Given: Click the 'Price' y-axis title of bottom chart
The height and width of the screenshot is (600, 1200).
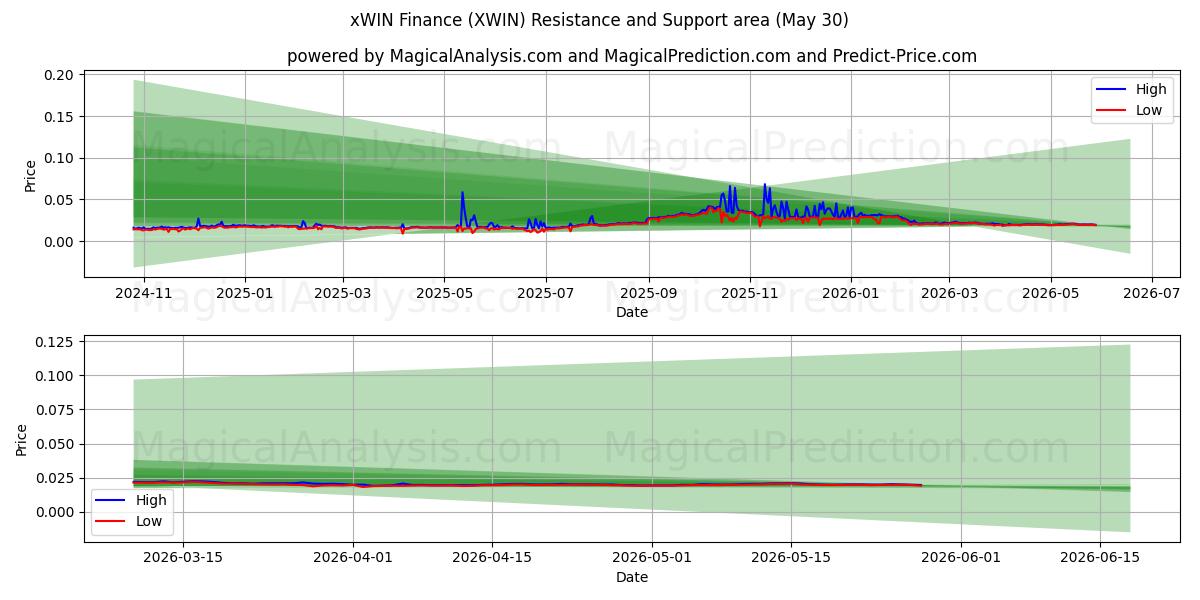Looking at the screenshot, I should tap(22, 439).
